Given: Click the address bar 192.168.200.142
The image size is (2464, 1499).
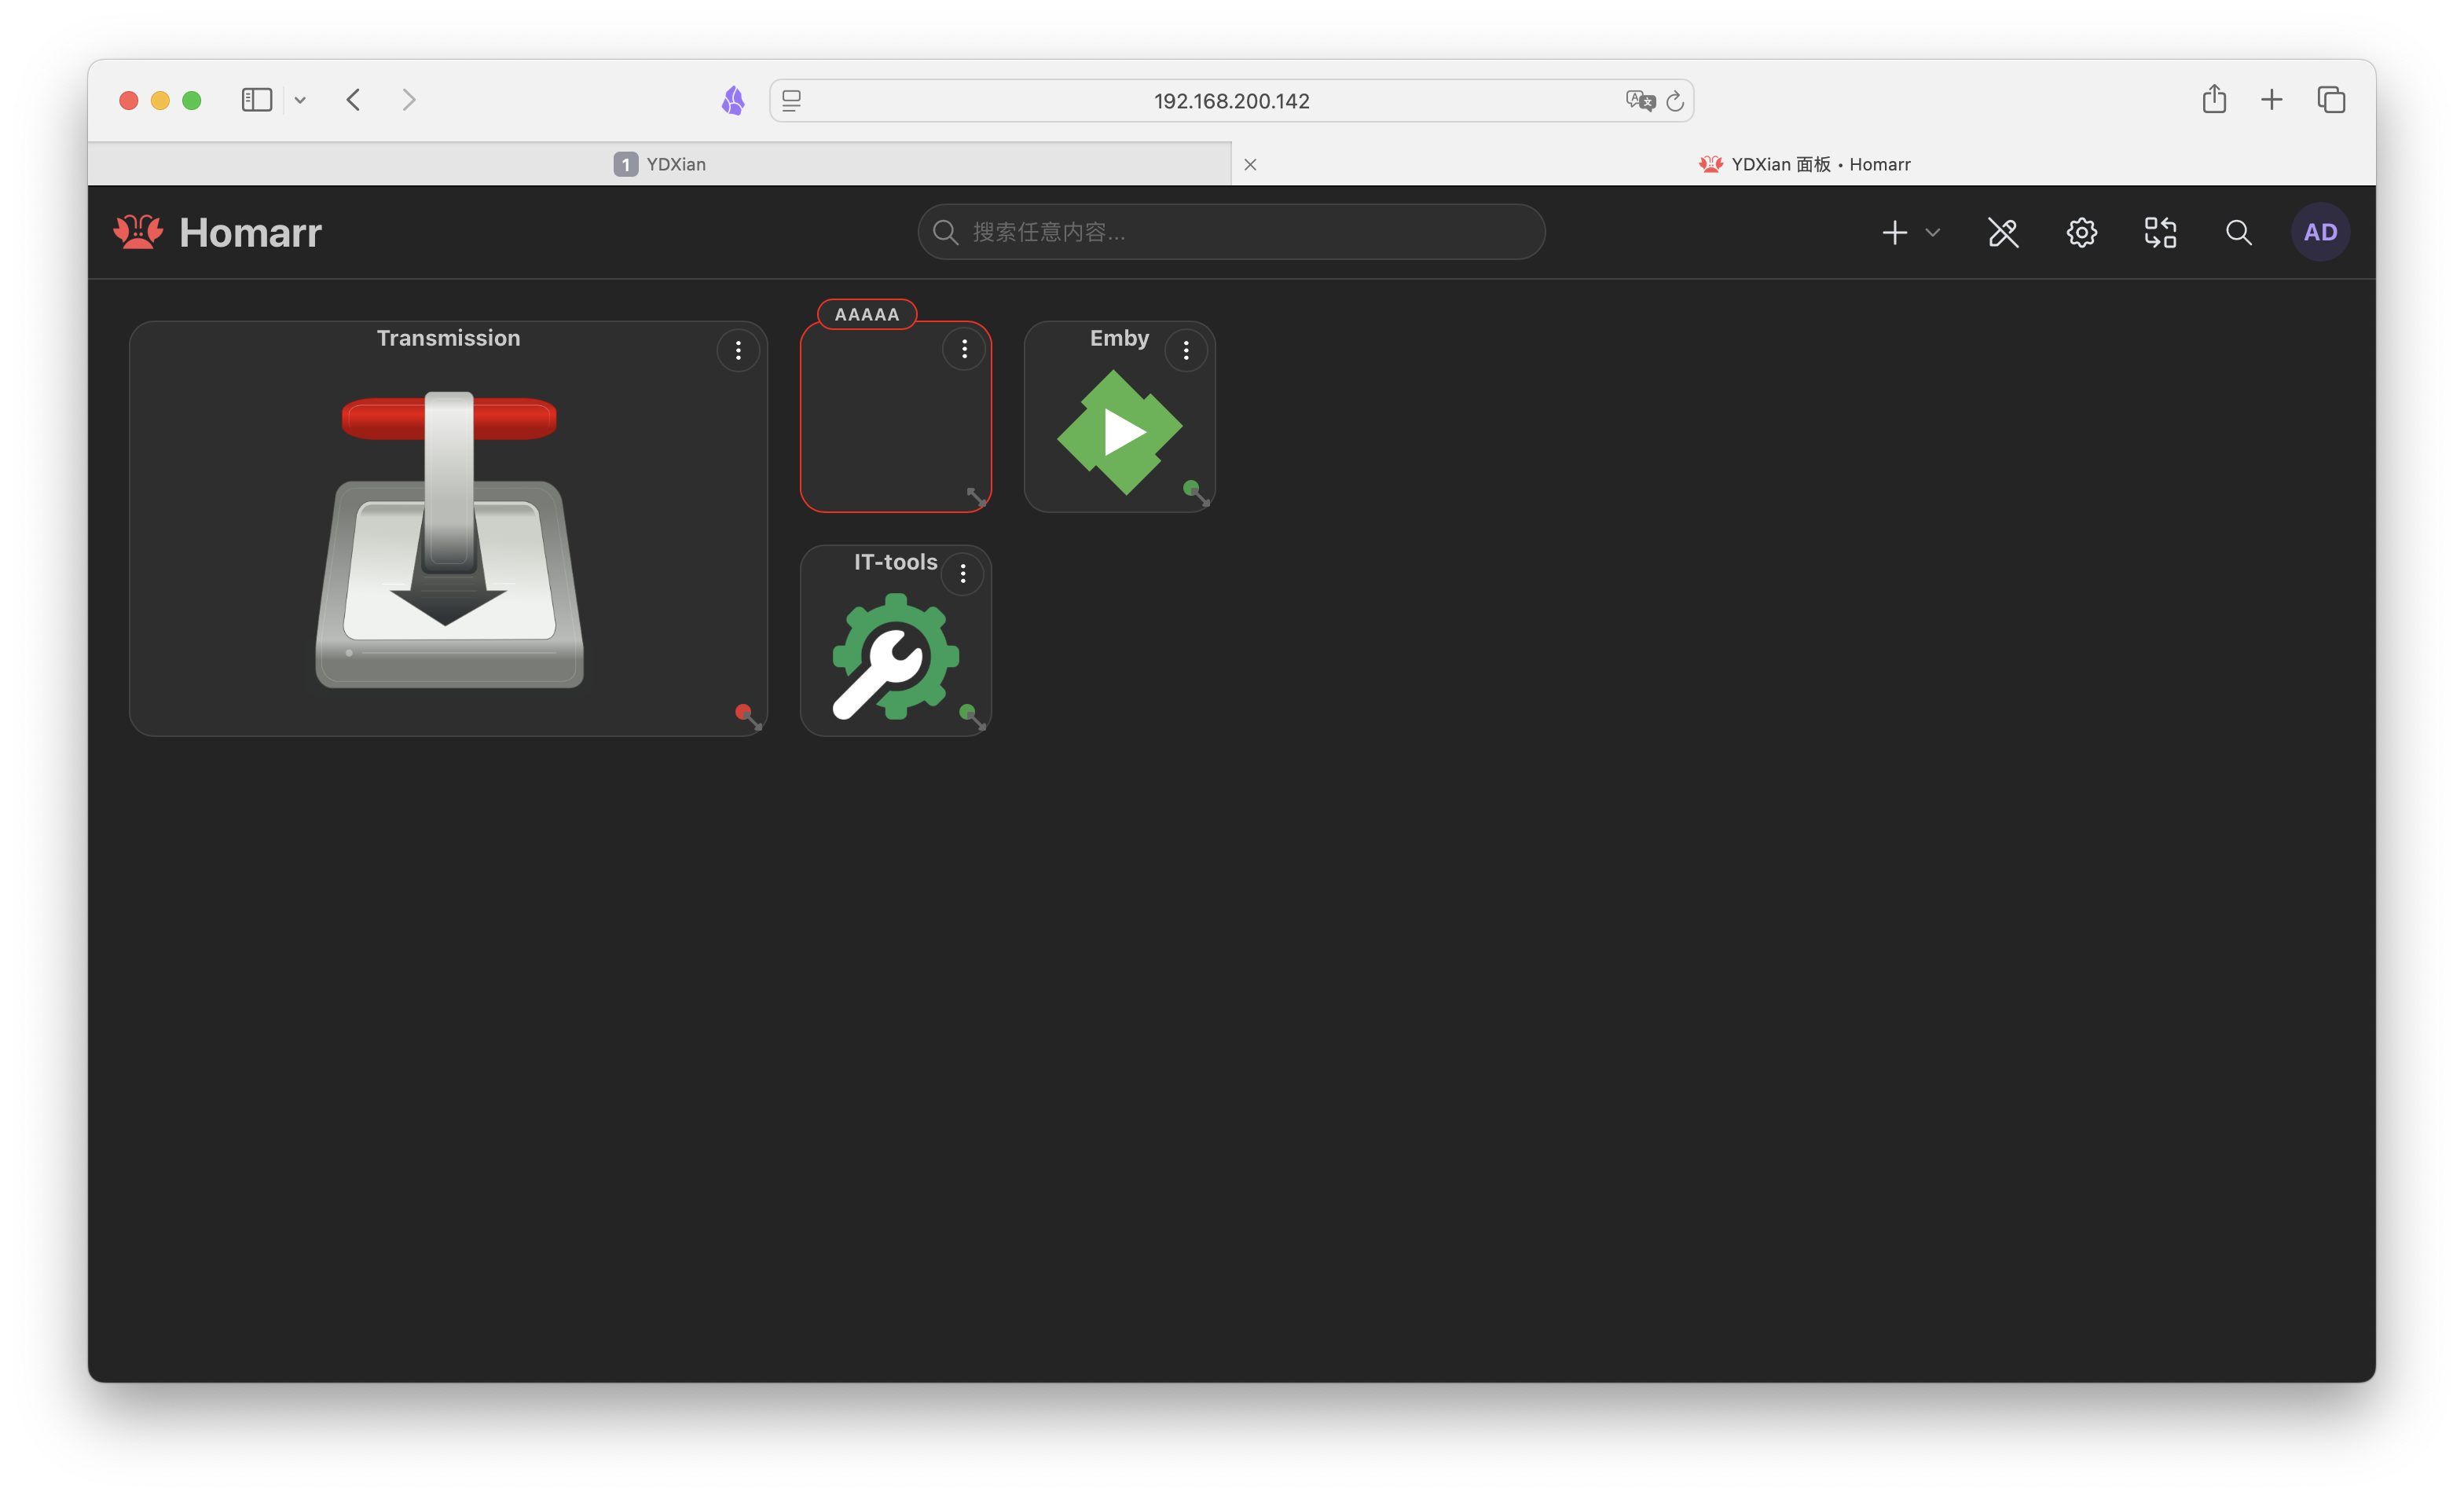Looking at the screenshot, I should (1231, 101).
